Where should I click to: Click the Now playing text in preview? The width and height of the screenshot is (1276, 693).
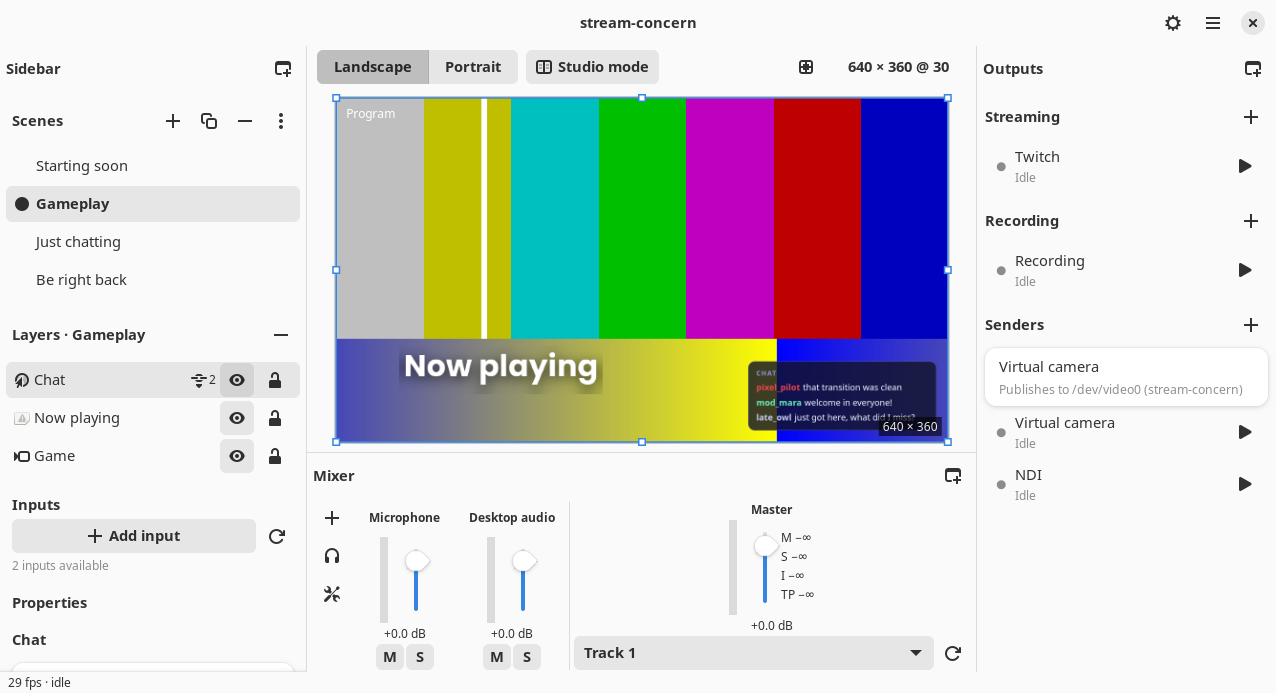coord(500,366)
